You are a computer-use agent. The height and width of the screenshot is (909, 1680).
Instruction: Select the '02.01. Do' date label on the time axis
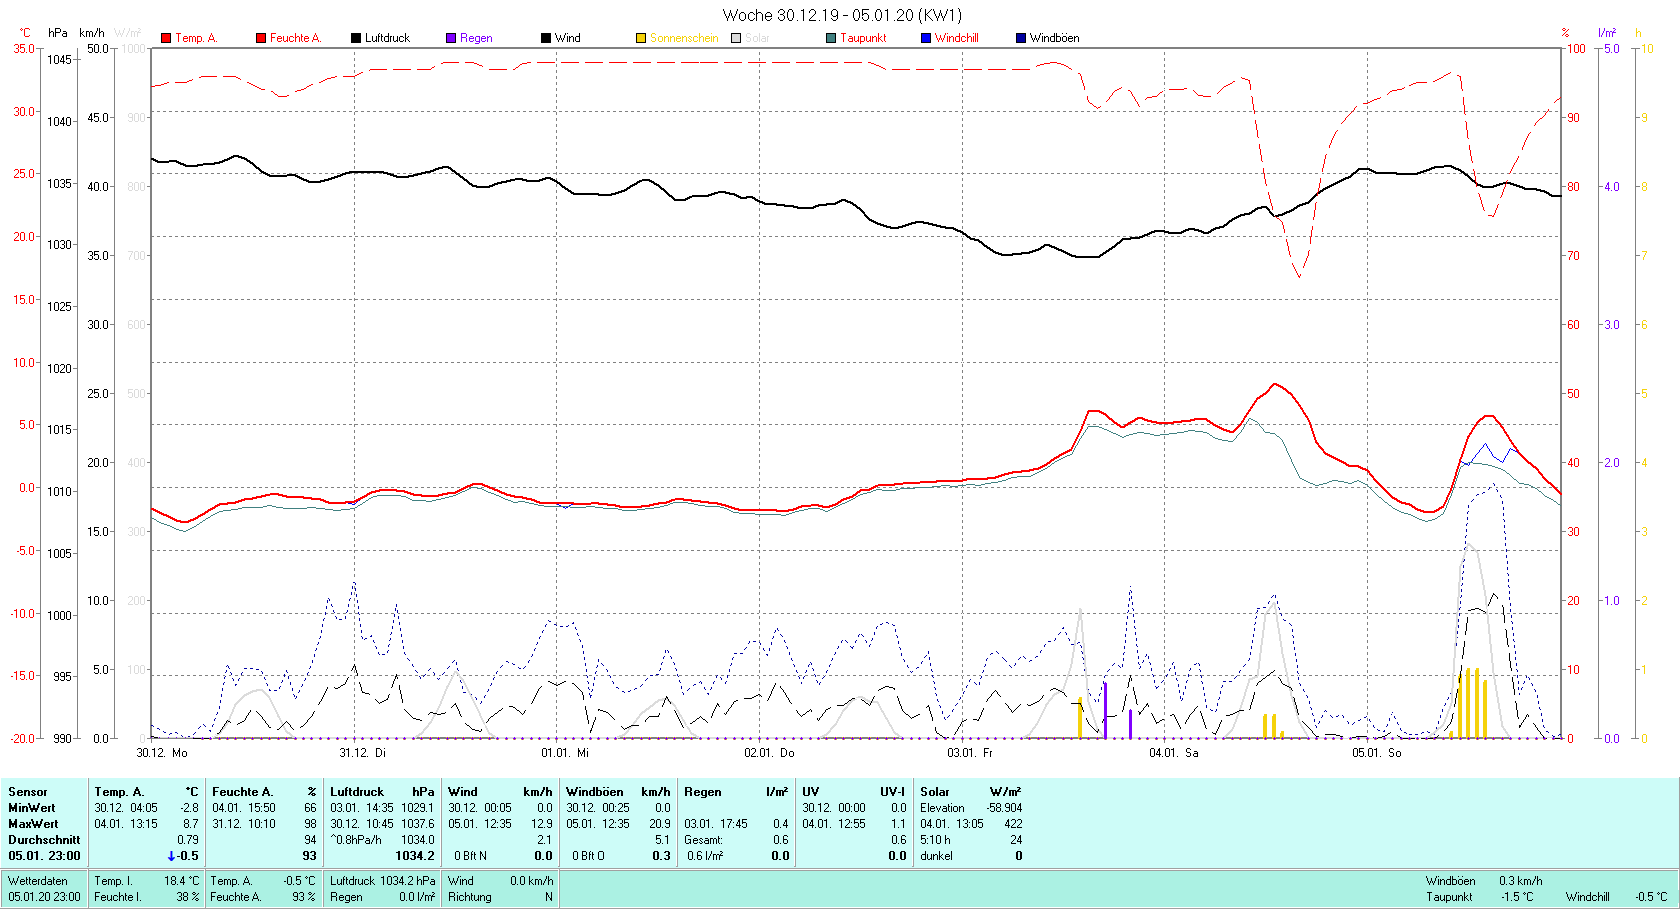pos(769,753)
